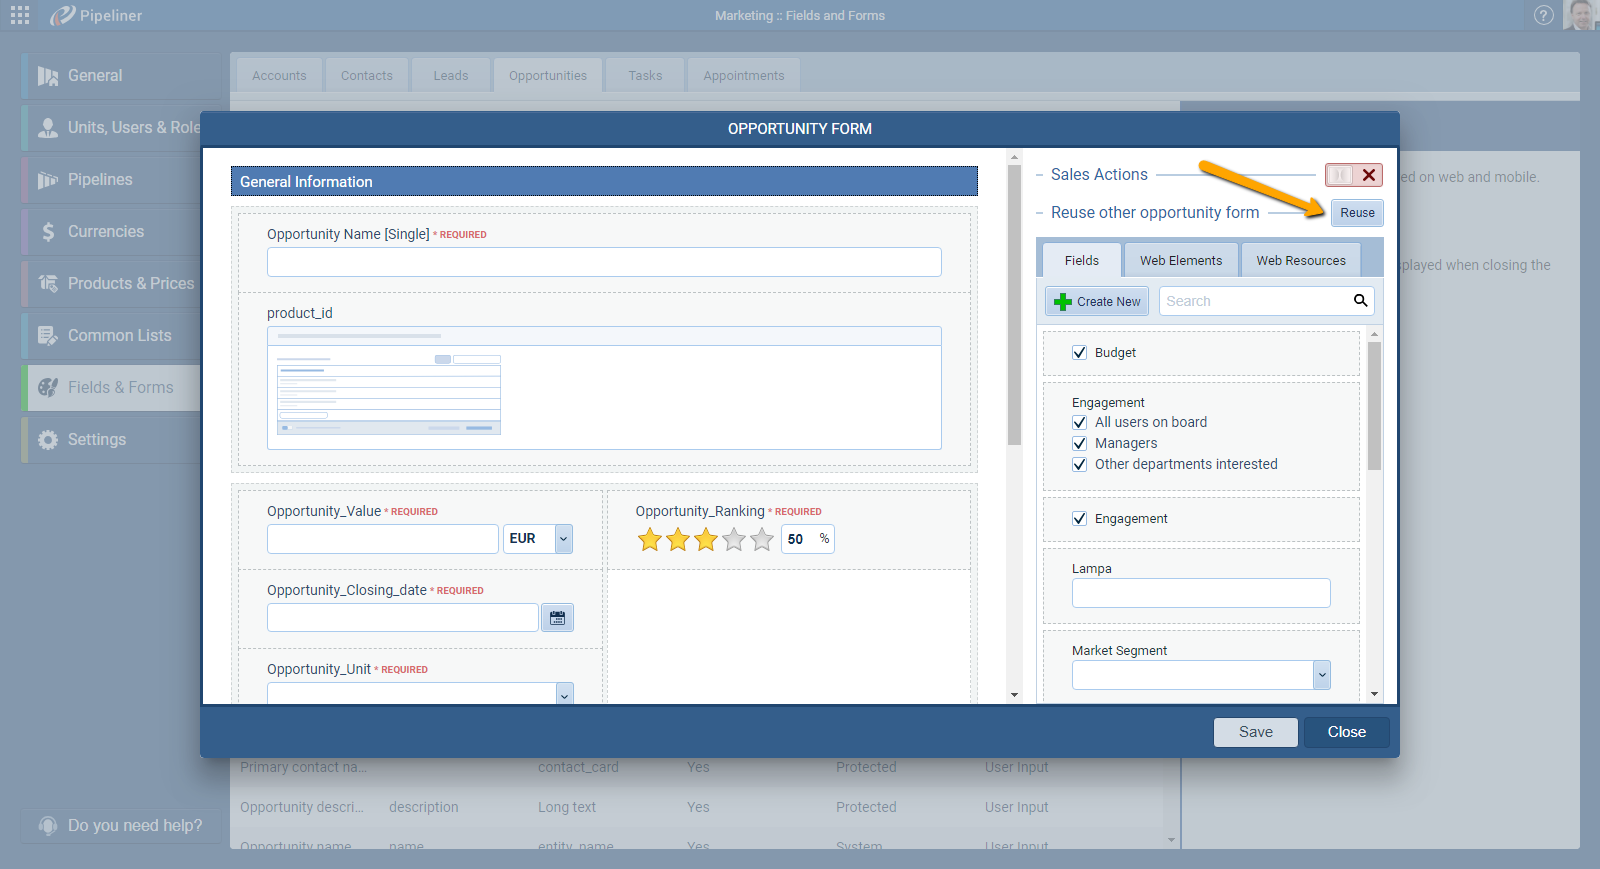
Task: Click the search magnifier icon in Fields
Action: 1360,301
